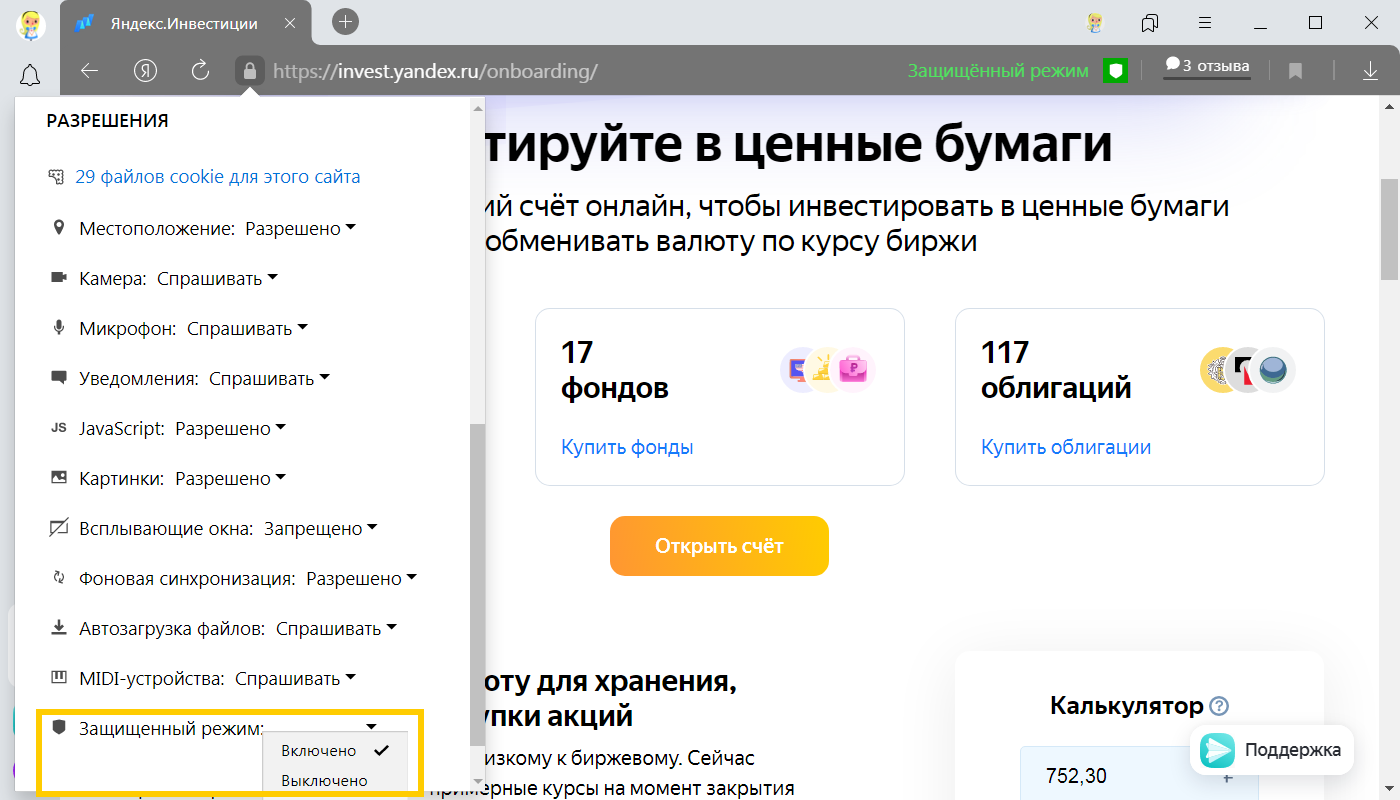Click the pop-up windows icon
The width and height of the screenshot is (1400, 800).
click(x=58, y=528)
